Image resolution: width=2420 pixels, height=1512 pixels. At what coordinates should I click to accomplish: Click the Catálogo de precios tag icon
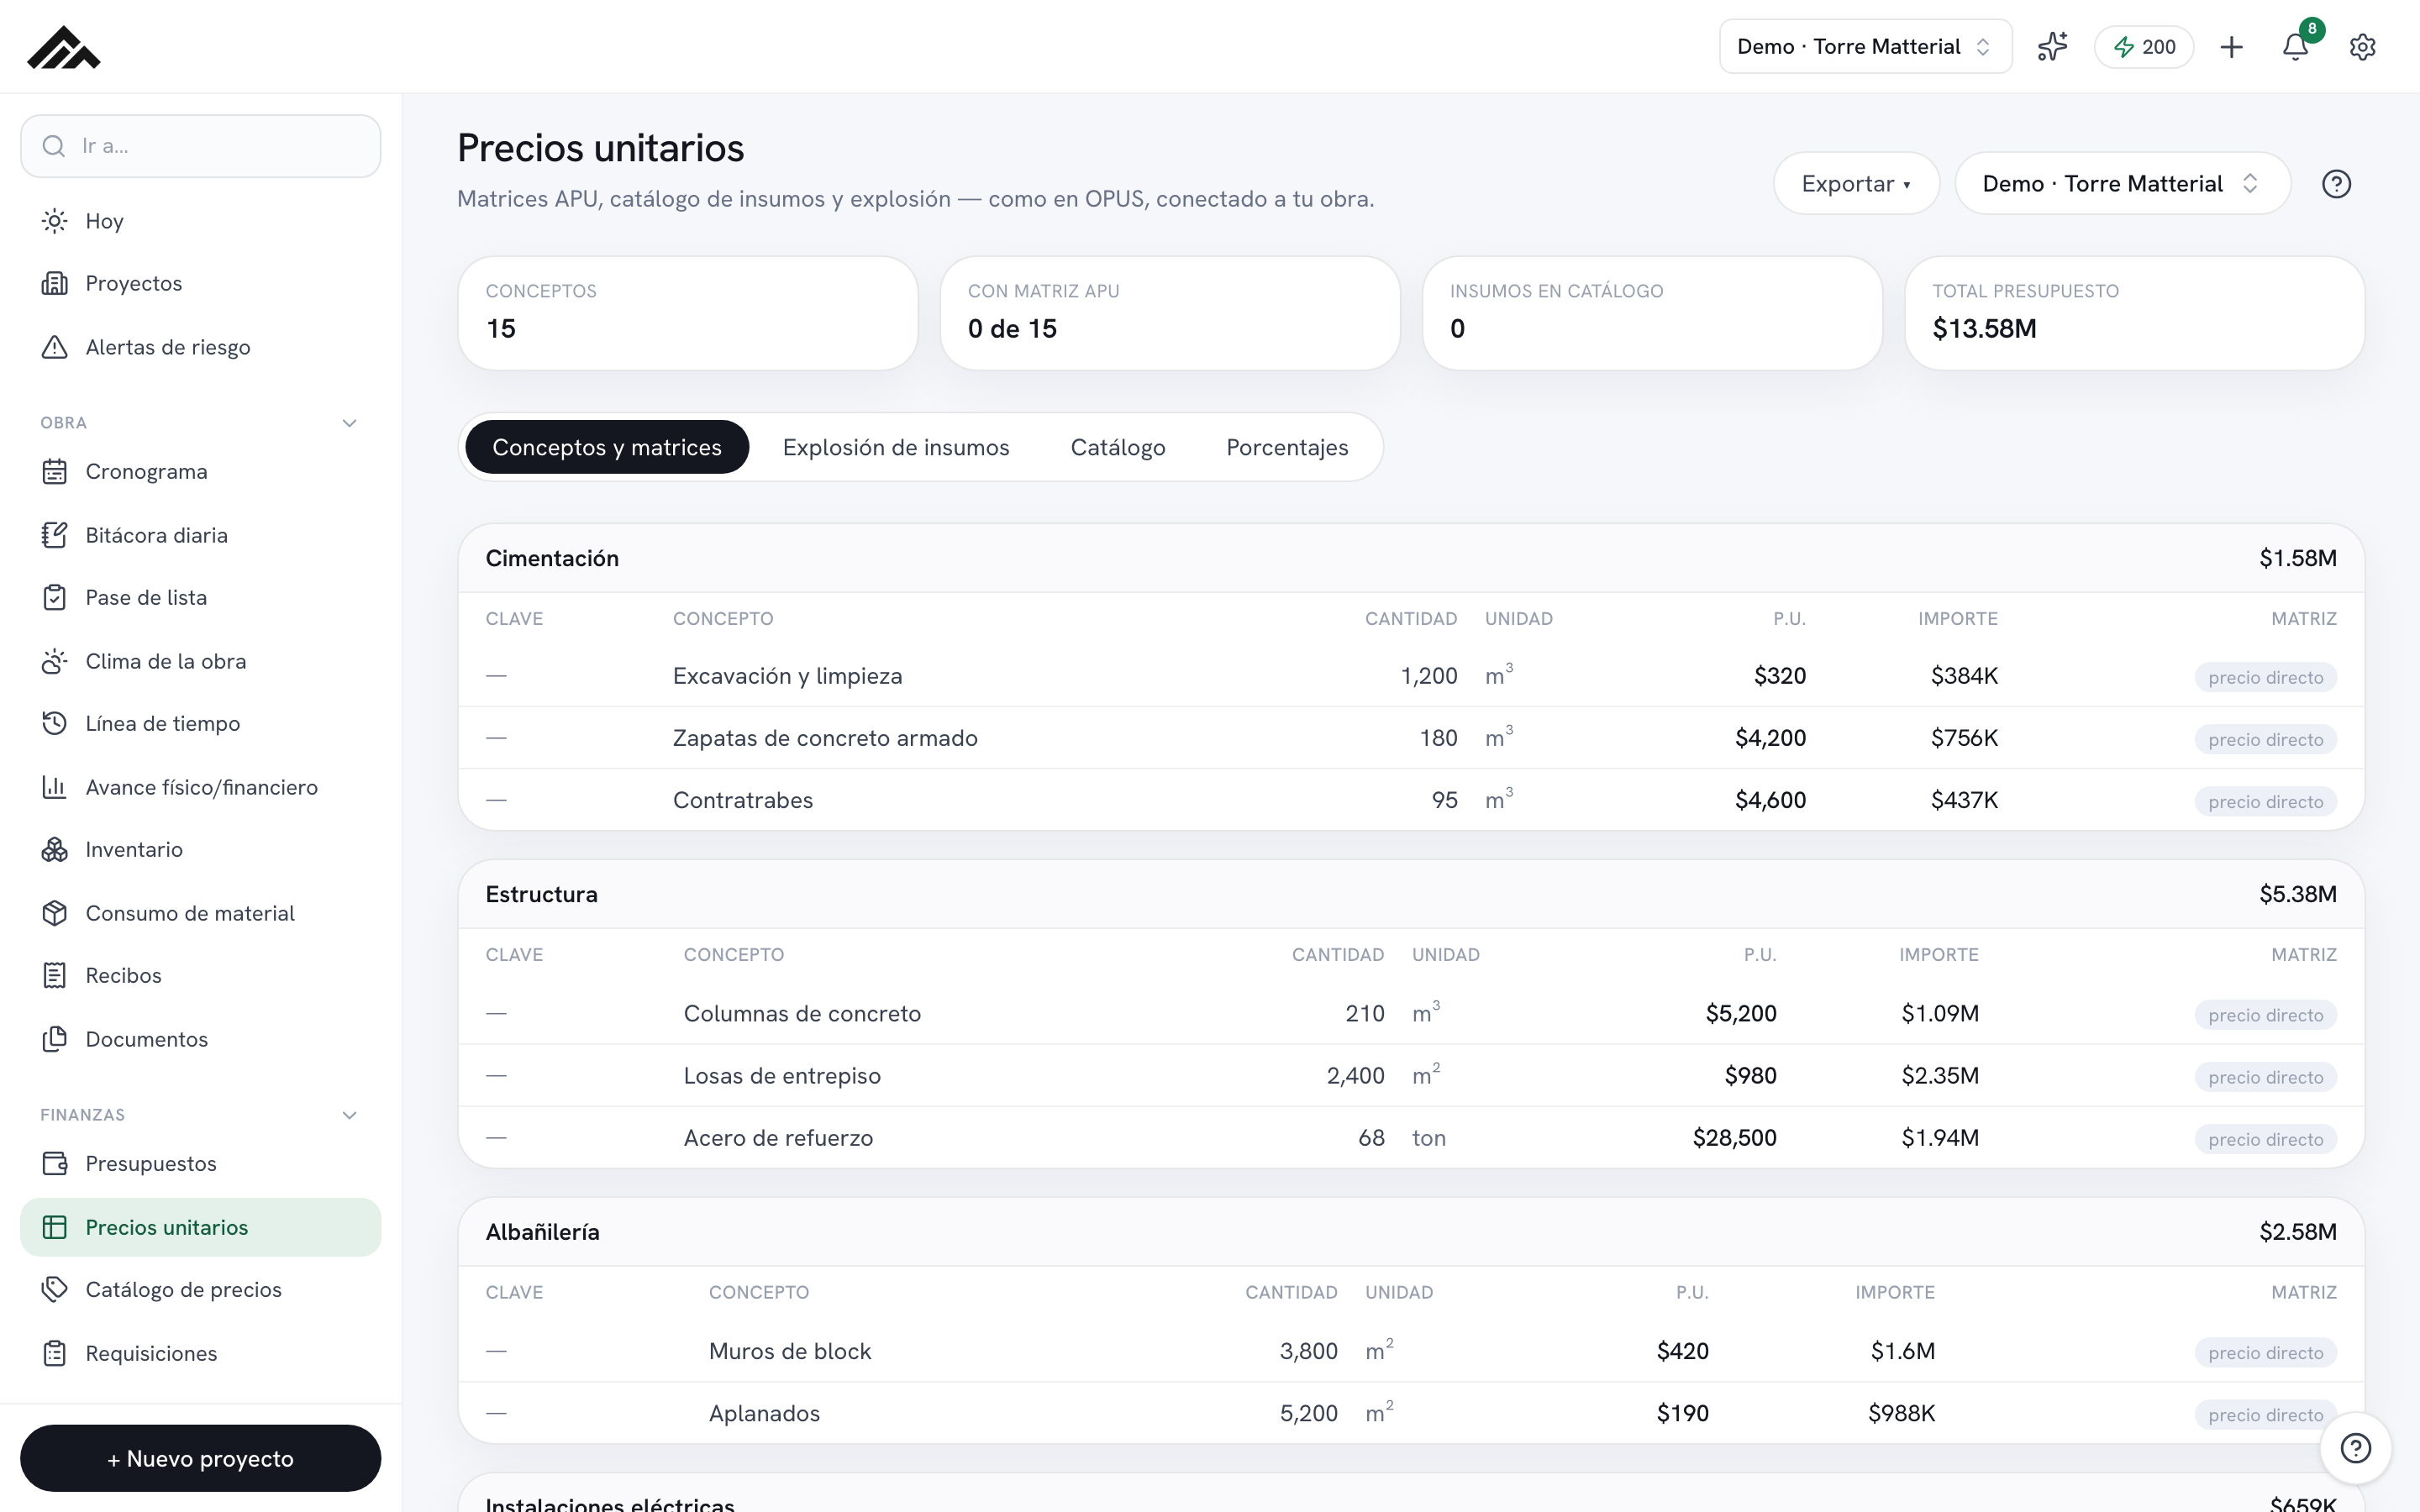pos(55,1289)
